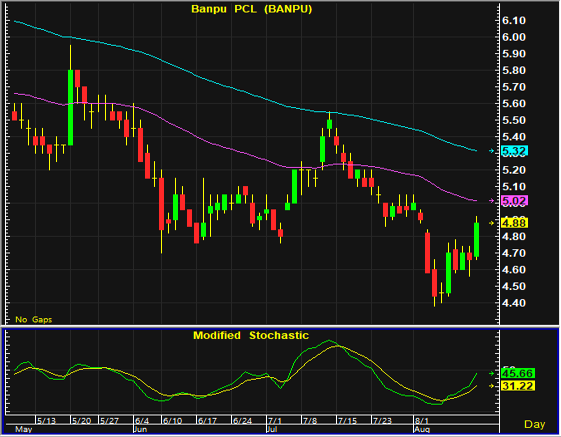This screenshot has height=437, width=561.
Task: Click the 7/23 date label
Action: pos(382,421)
